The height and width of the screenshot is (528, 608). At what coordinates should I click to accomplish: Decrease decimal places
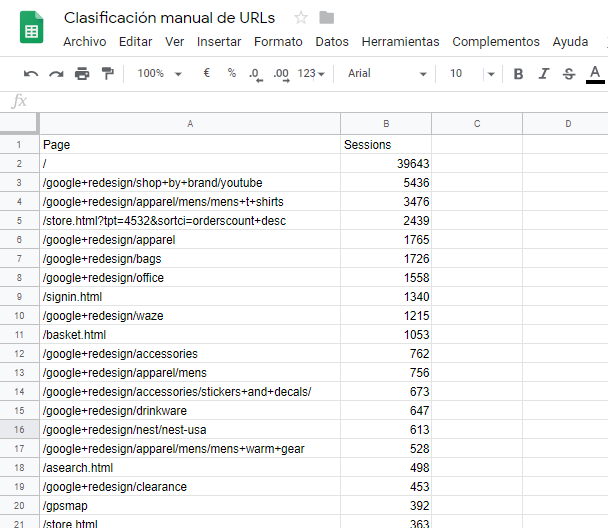pos(256,74)
